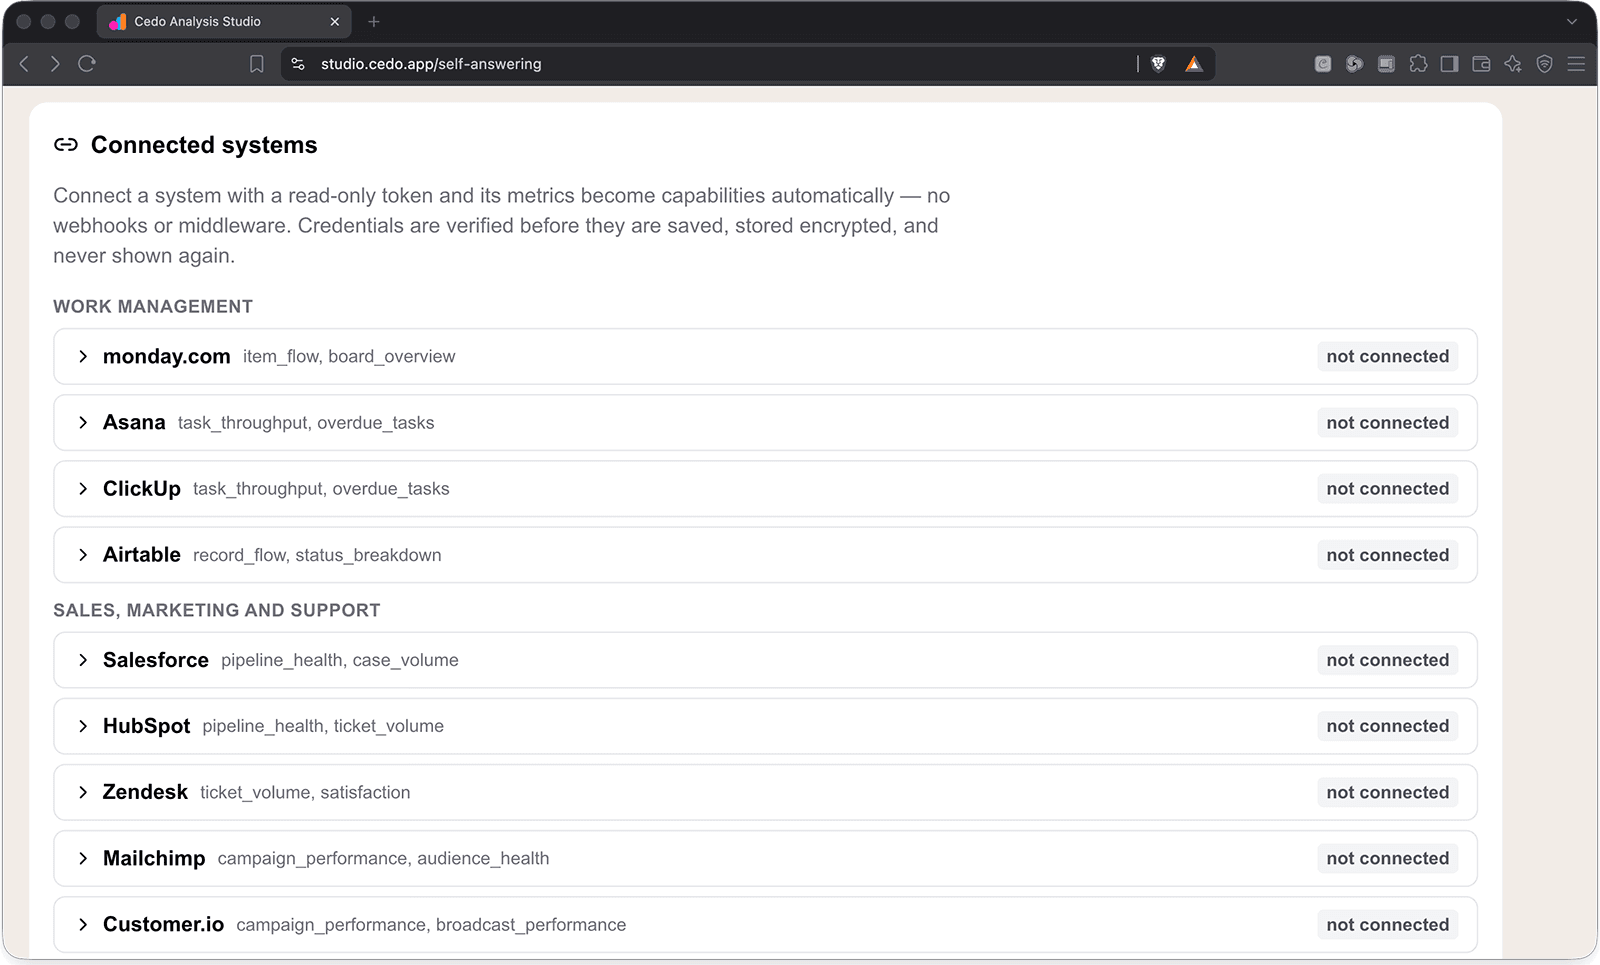Click Customer.io 'not connected' badge
Screen dimensions: 1600x965
(x=1387, y=925)
